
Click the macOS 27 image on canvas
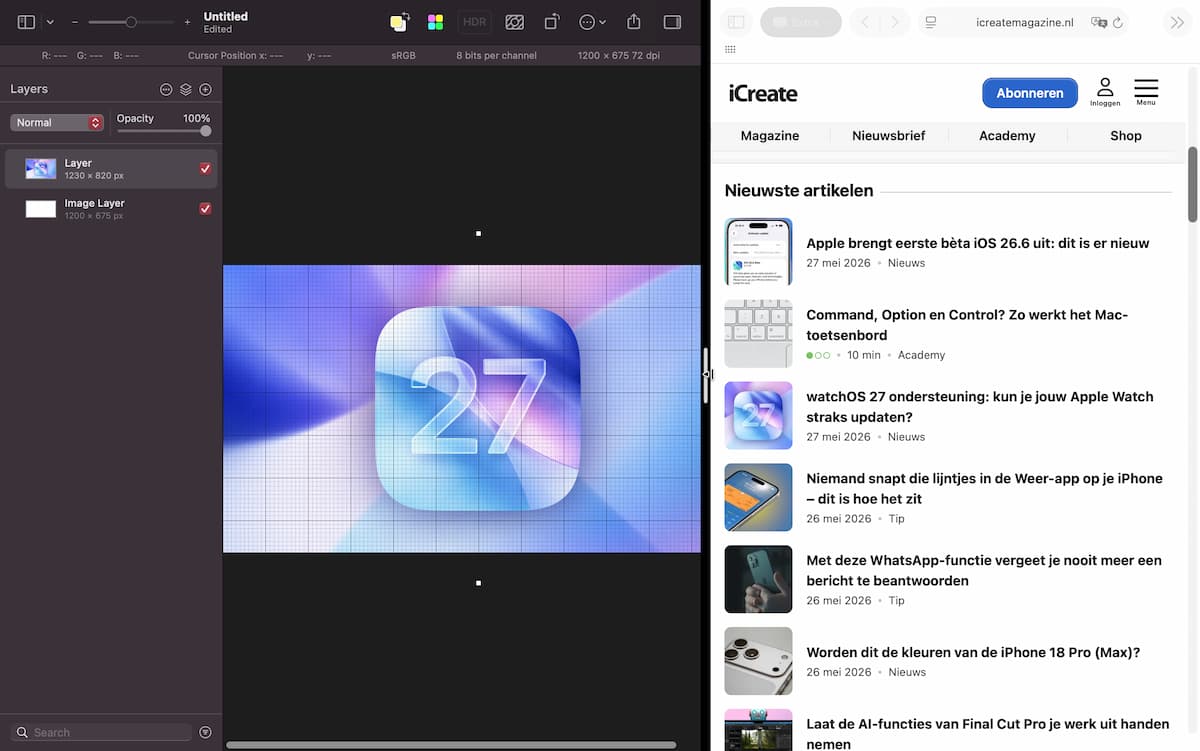(x=462, y=408)
